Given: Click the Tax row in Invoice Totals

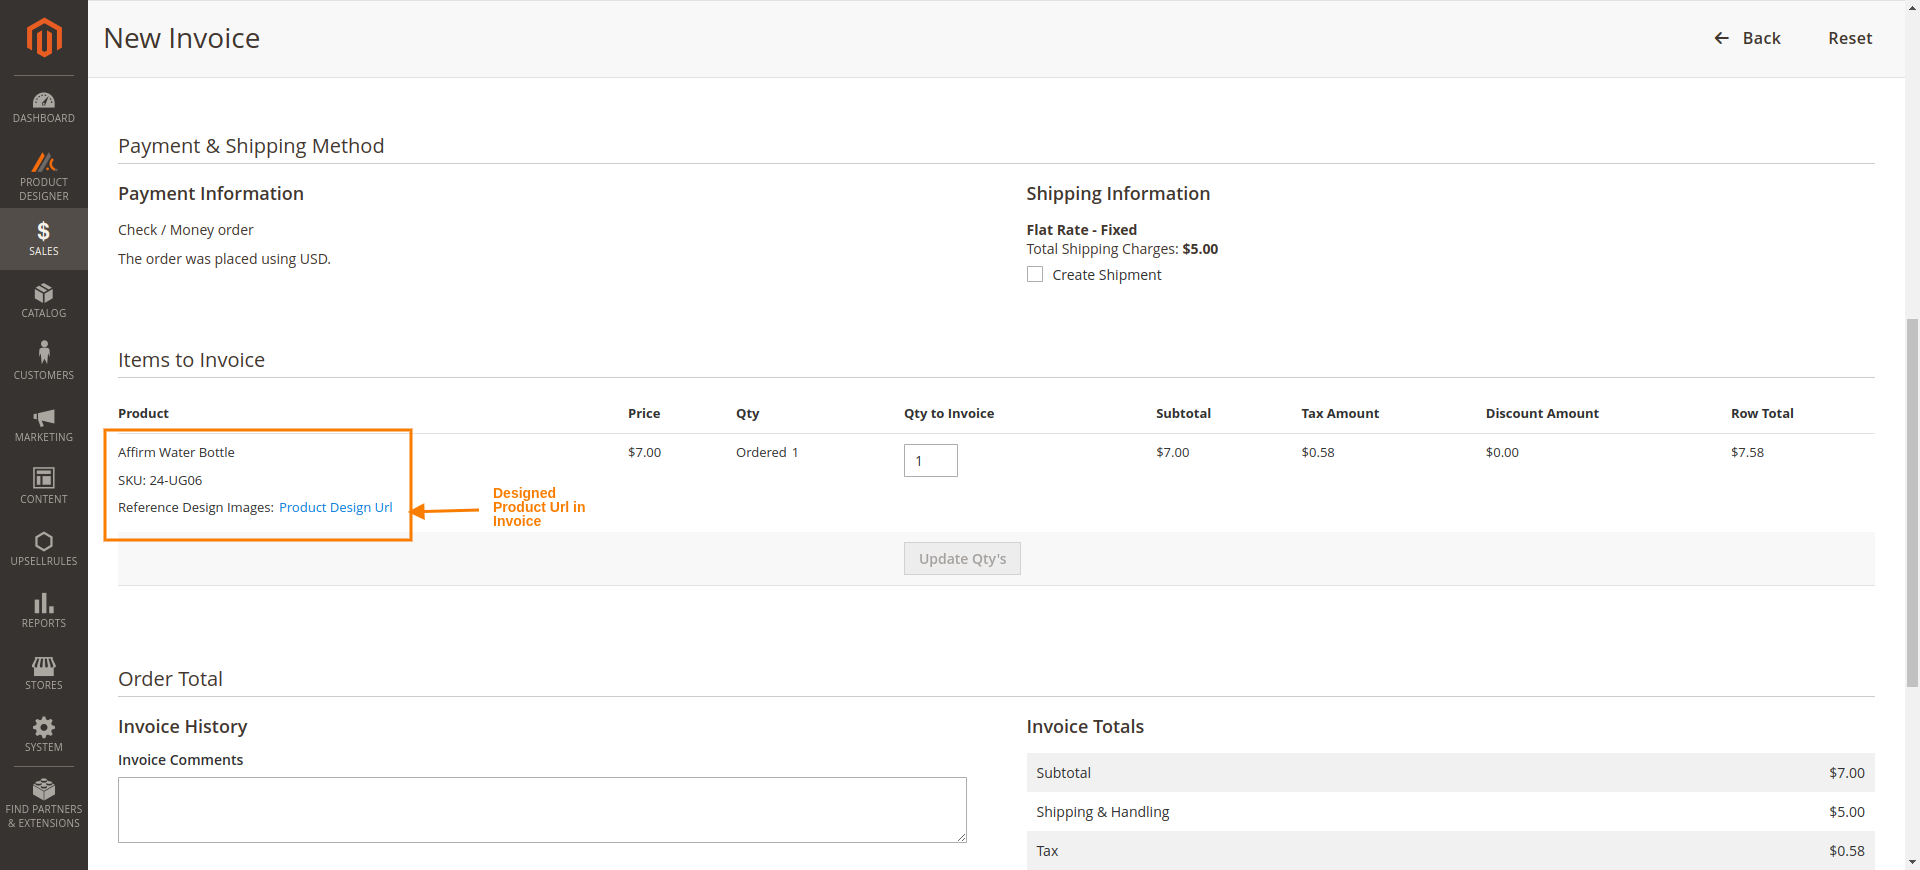Looking at the screenshot, I should 1450,851.
